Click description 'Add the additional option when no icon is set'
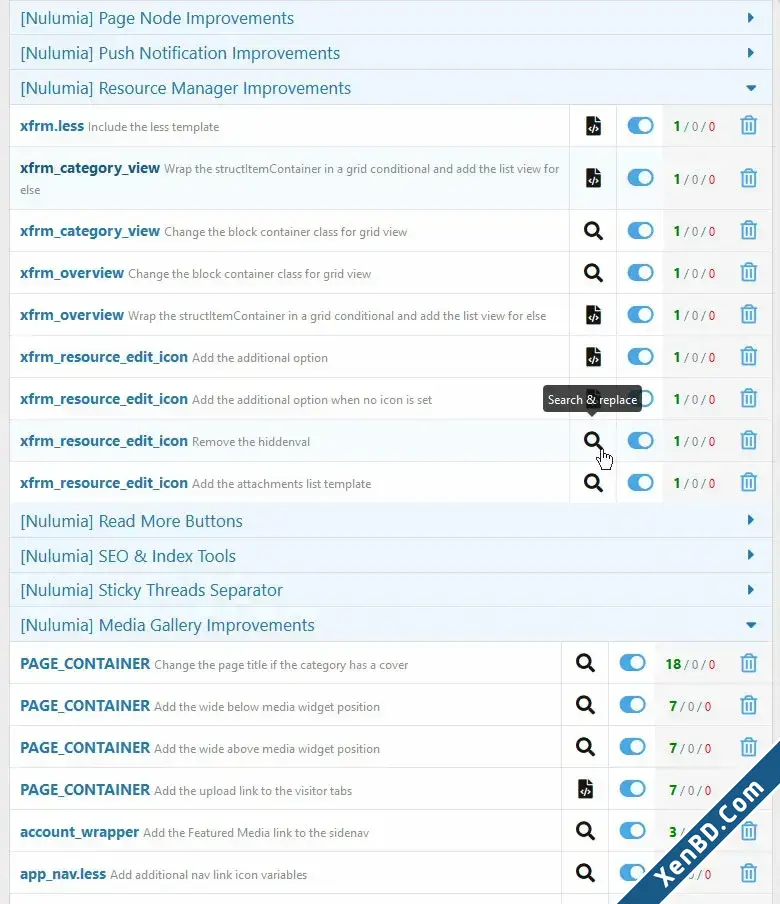Viewport: 780px width, 904px height. click(312, 400)
